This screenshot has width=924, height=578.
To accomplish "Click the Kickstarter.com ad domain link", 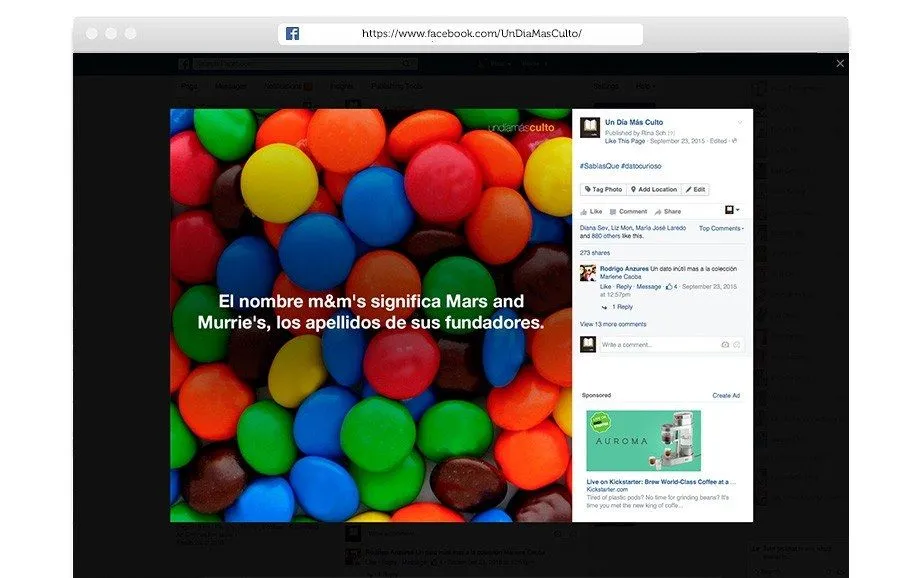I will pyautogui.click(x=607, y=490).
